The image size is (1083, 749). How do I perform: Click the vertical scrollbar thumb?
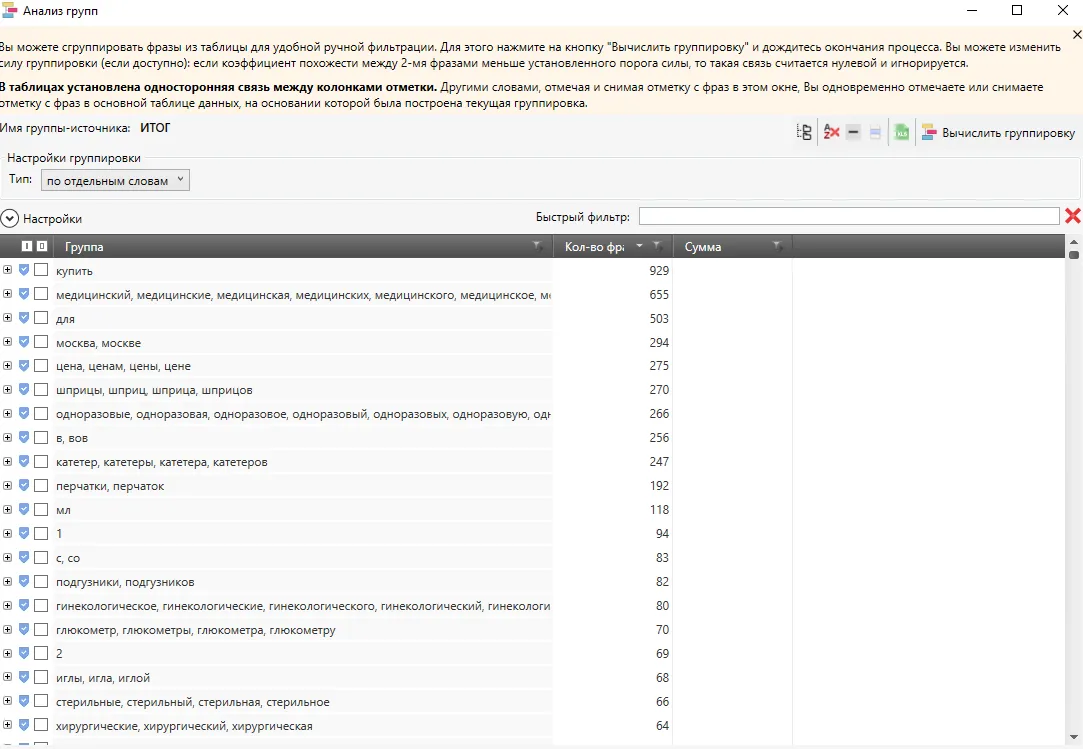[1073, 254]
